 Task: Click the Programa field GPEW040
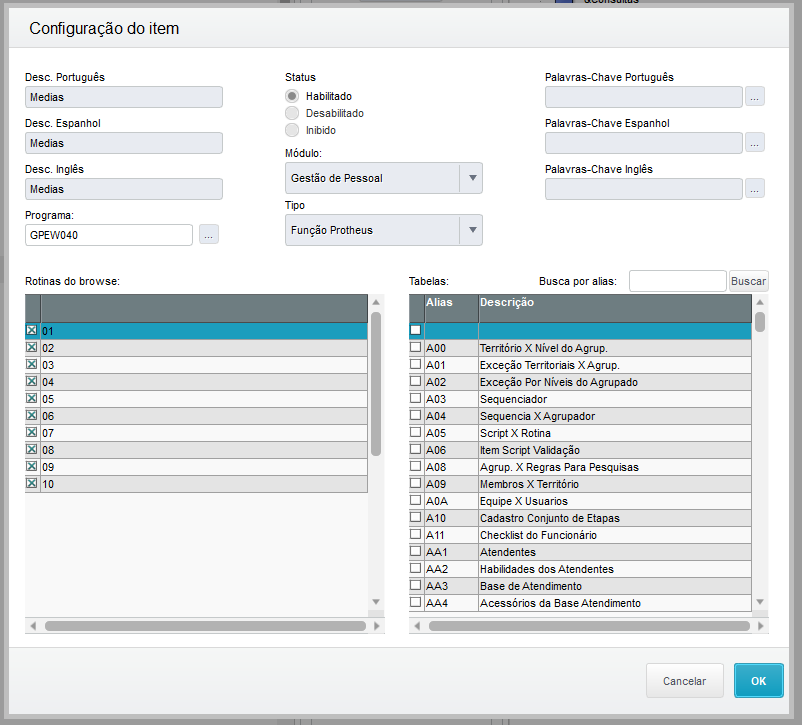(109, 235)
